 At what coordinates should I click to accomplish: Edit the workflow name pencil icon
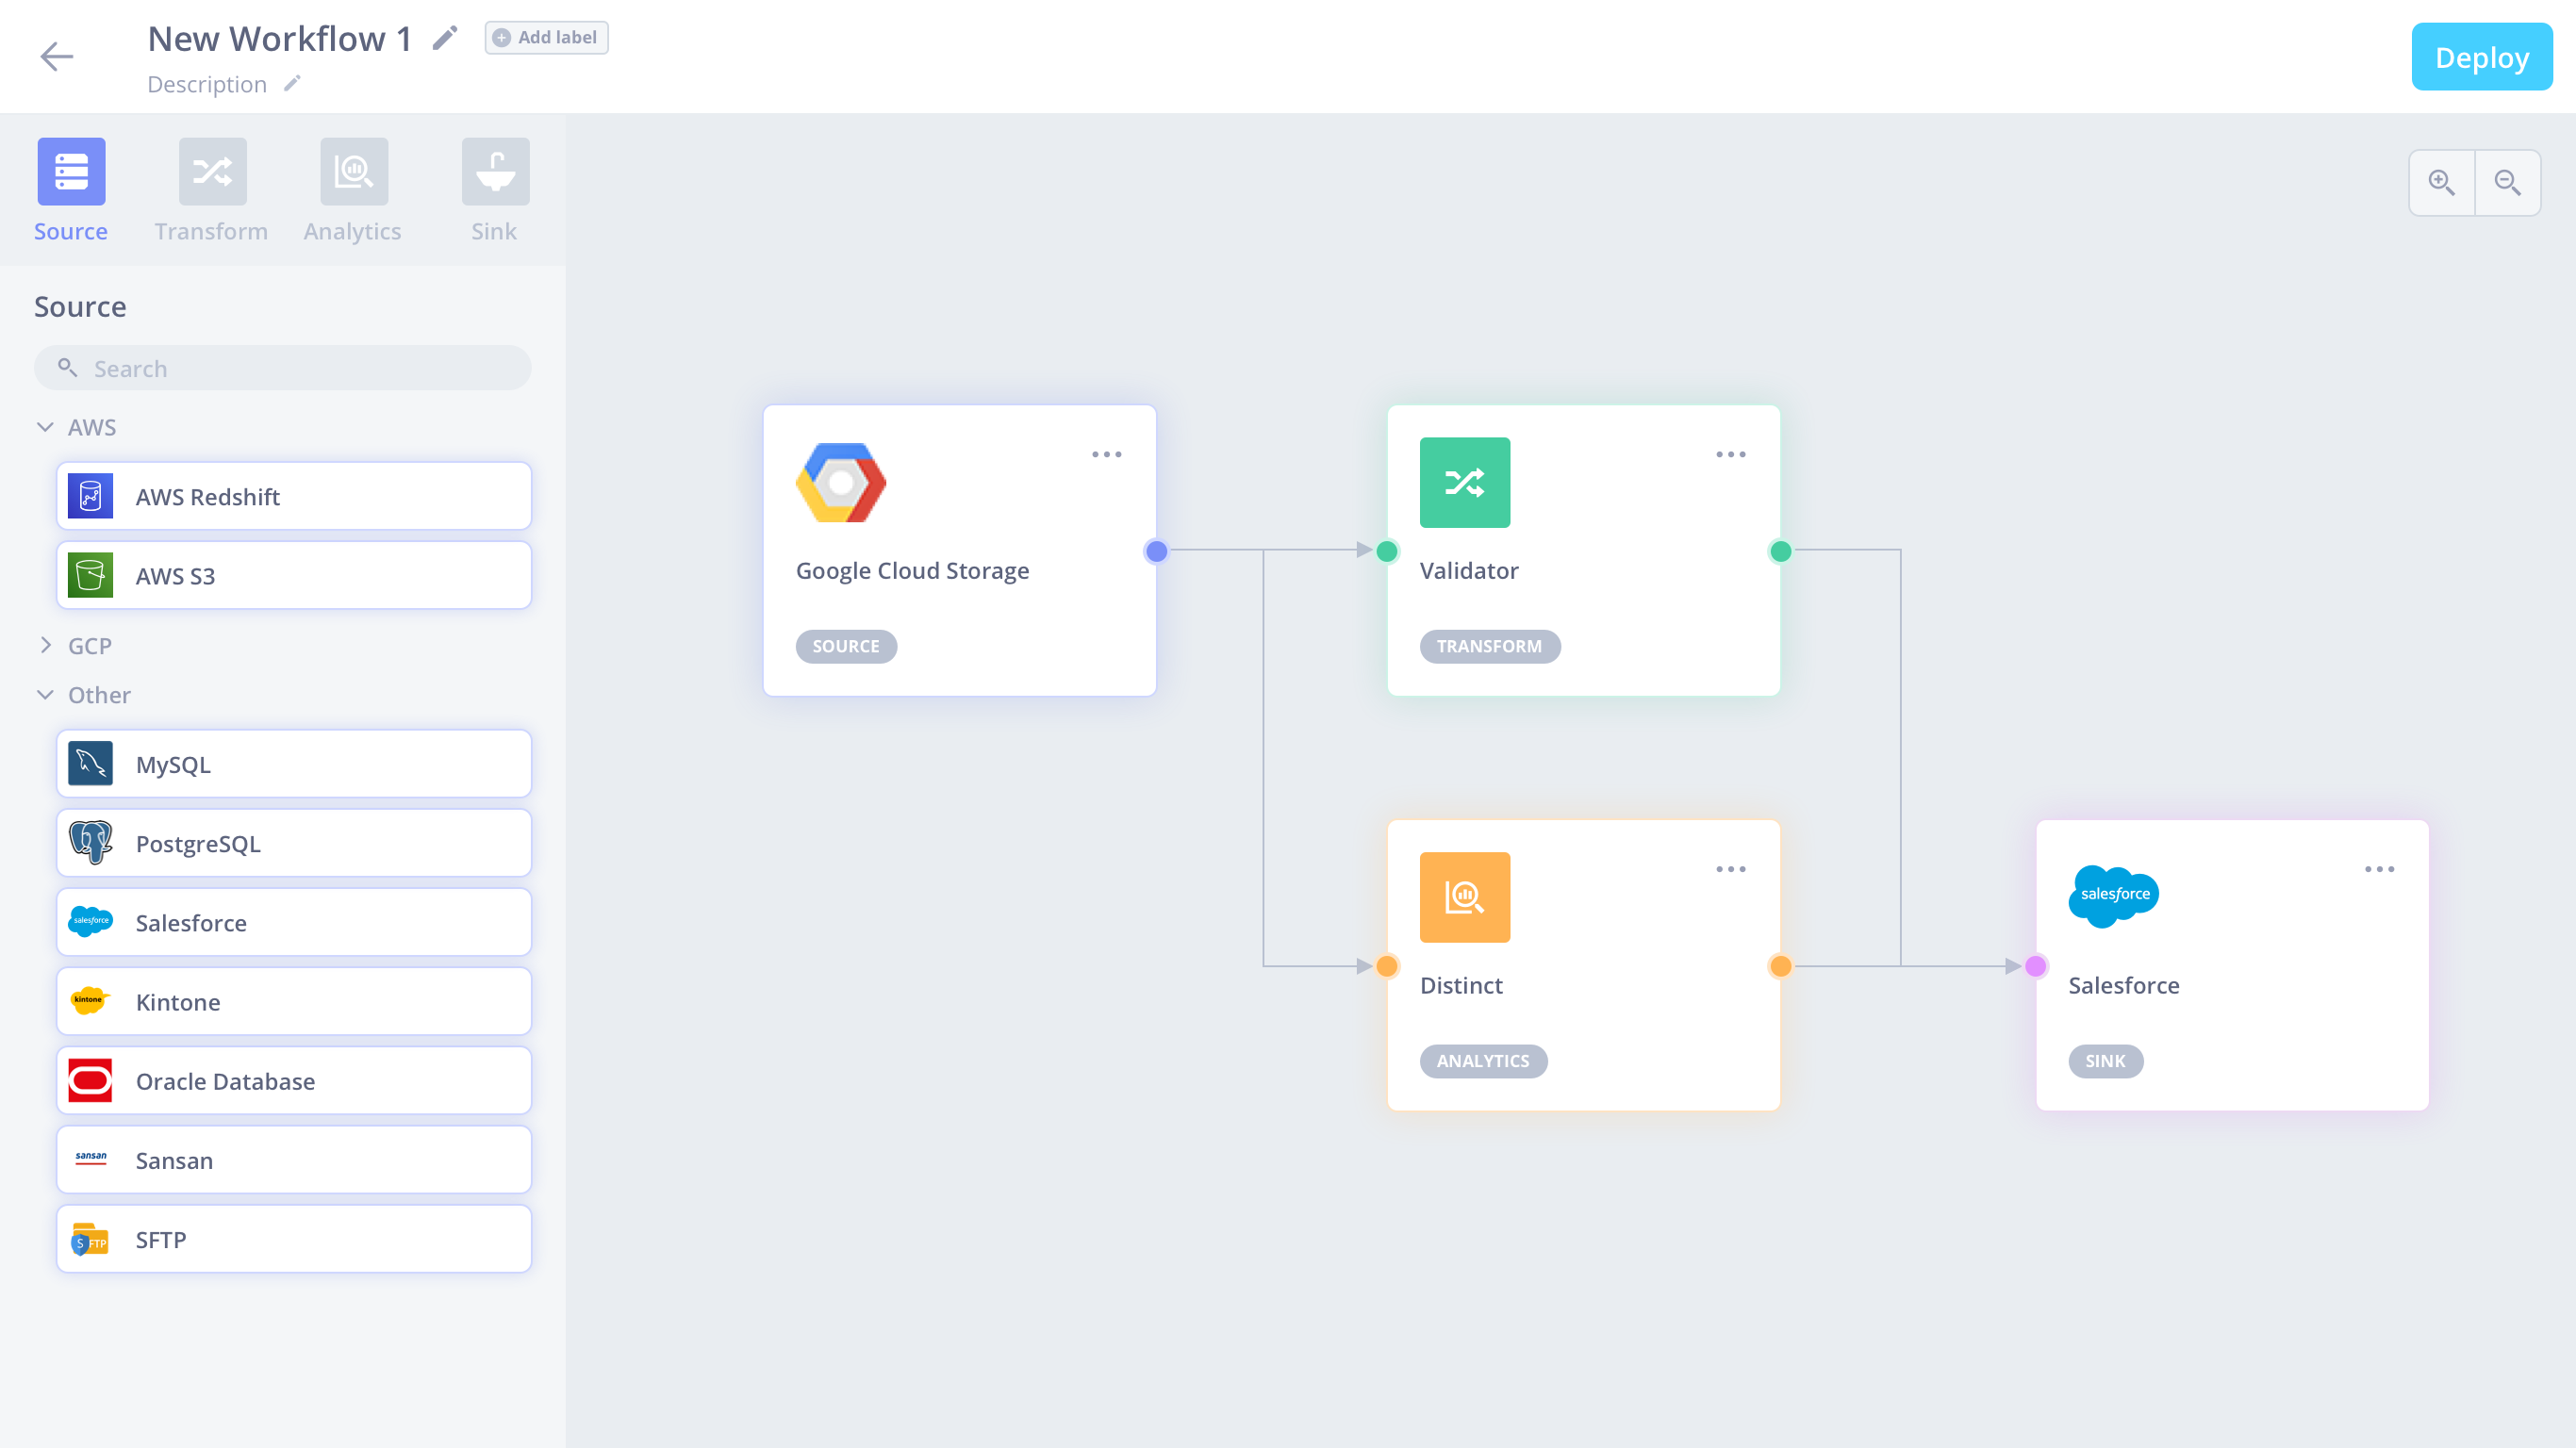445,38
